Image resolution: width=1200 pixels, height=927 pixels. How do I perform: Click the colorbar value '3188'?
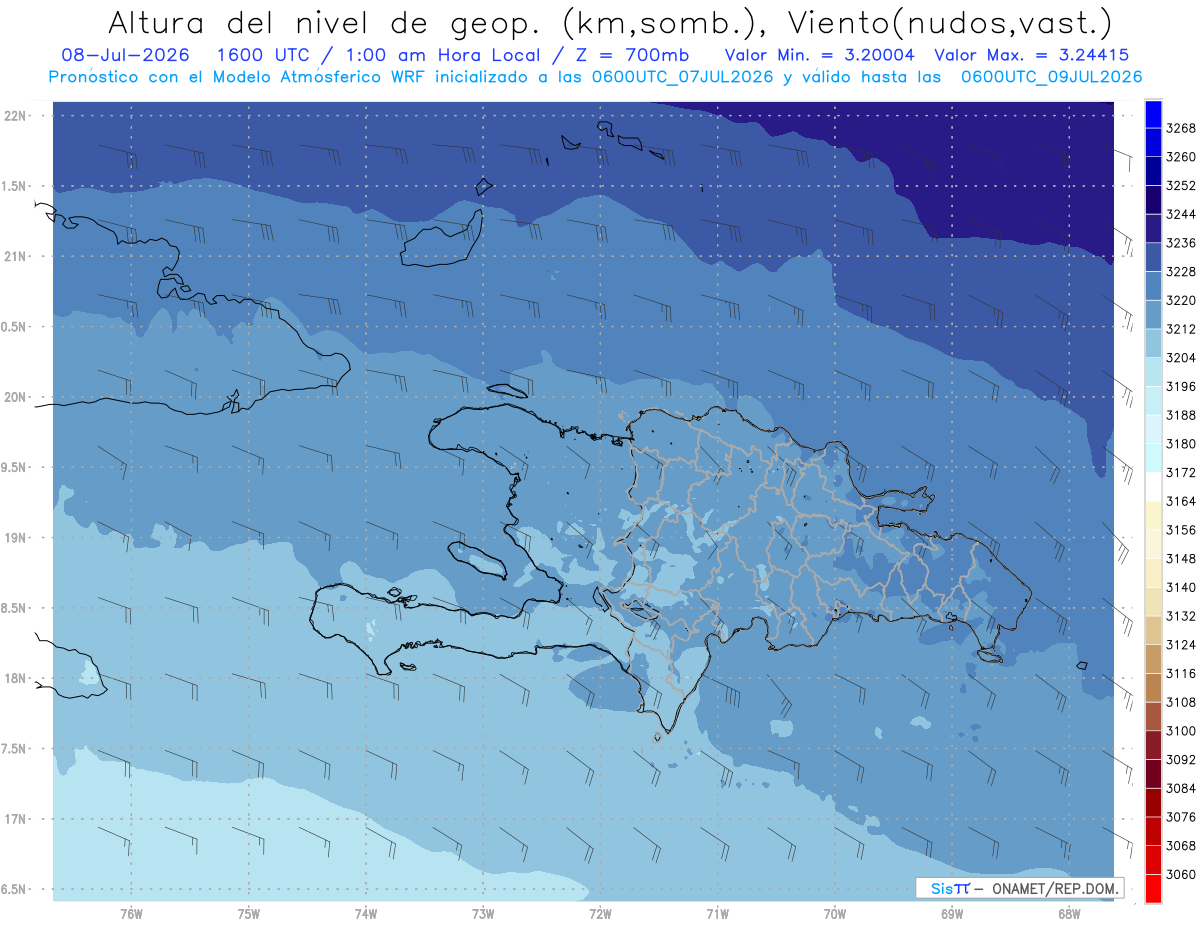[1181, 415]
